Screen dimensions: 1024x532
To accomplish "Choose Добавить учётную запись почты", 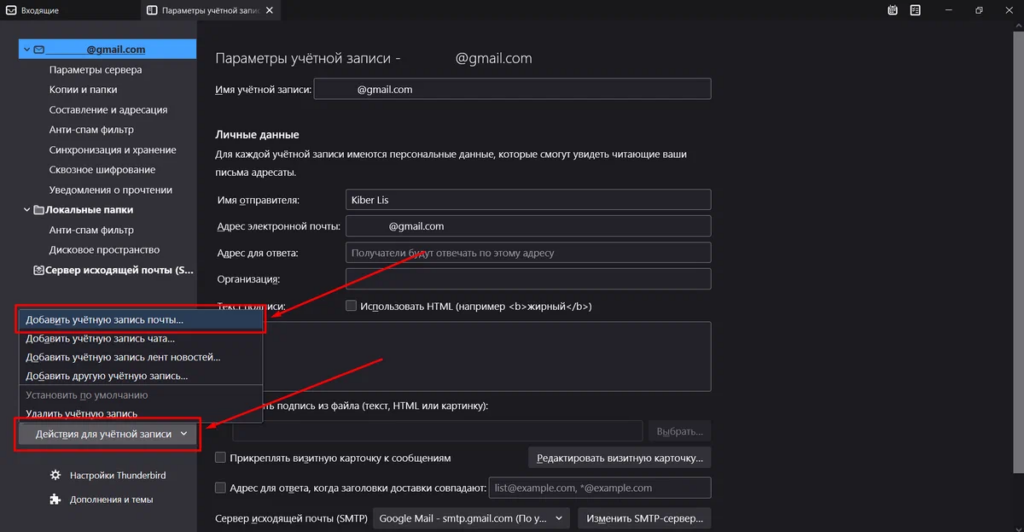I will 140,320.
